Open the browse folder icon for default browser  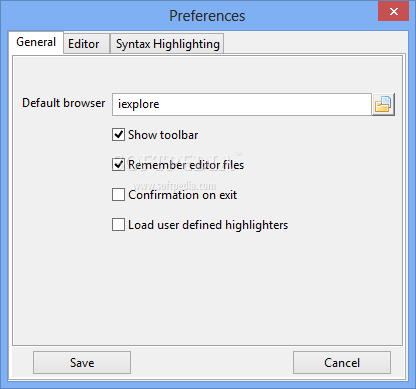[383, 105]
